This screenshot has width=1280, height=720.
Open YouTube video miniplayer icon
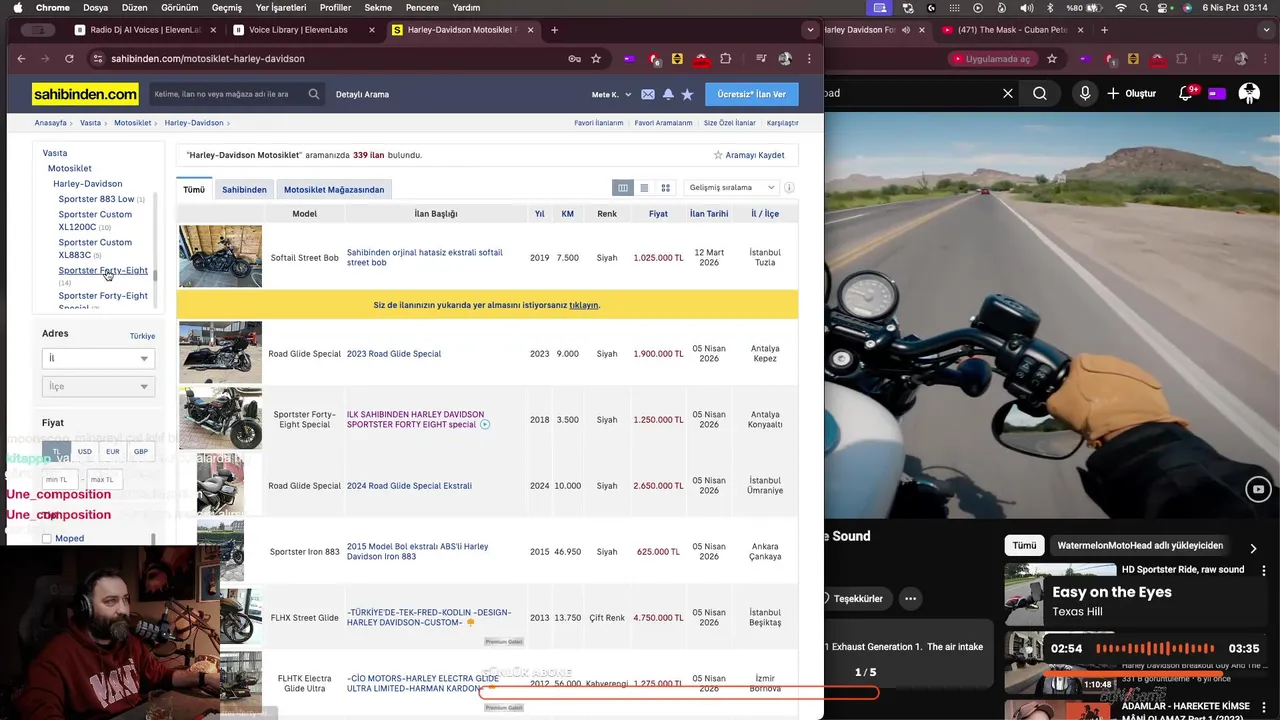(x=1257, y=488)
